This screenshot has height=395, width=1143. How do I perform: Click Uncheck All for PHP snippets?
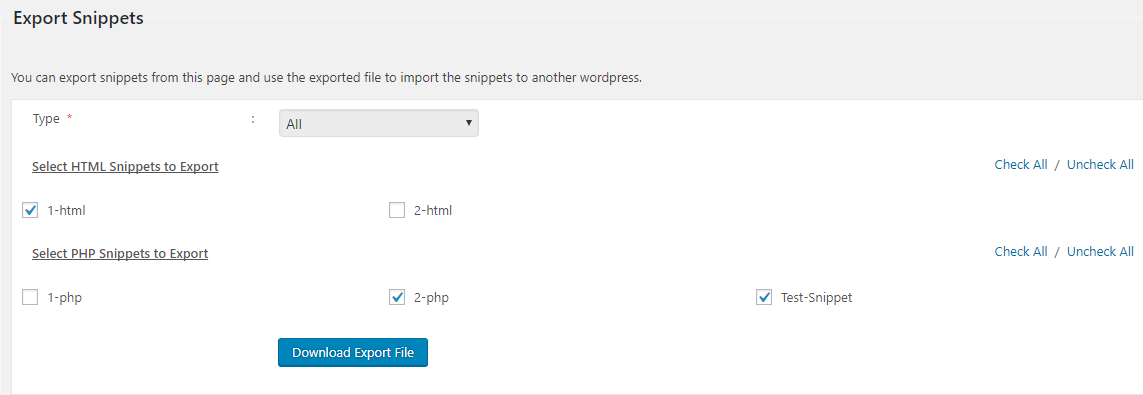[1100, 251]
